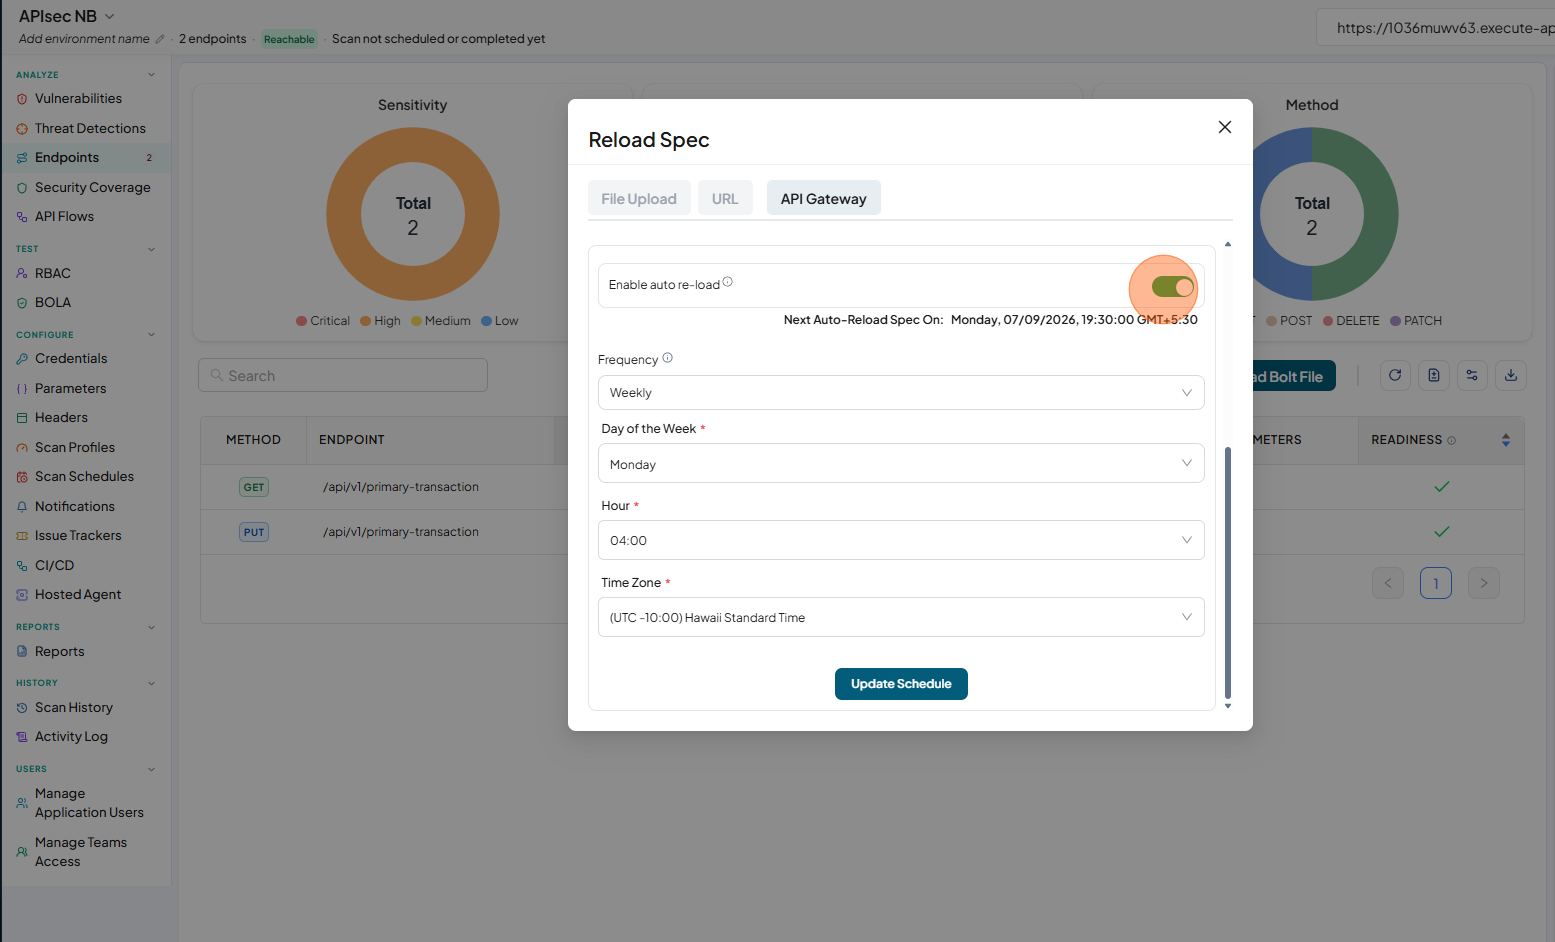Switch to the File Upload tab
The height and width of the screenshot is (942, 1555).
(x=639, y=198)
